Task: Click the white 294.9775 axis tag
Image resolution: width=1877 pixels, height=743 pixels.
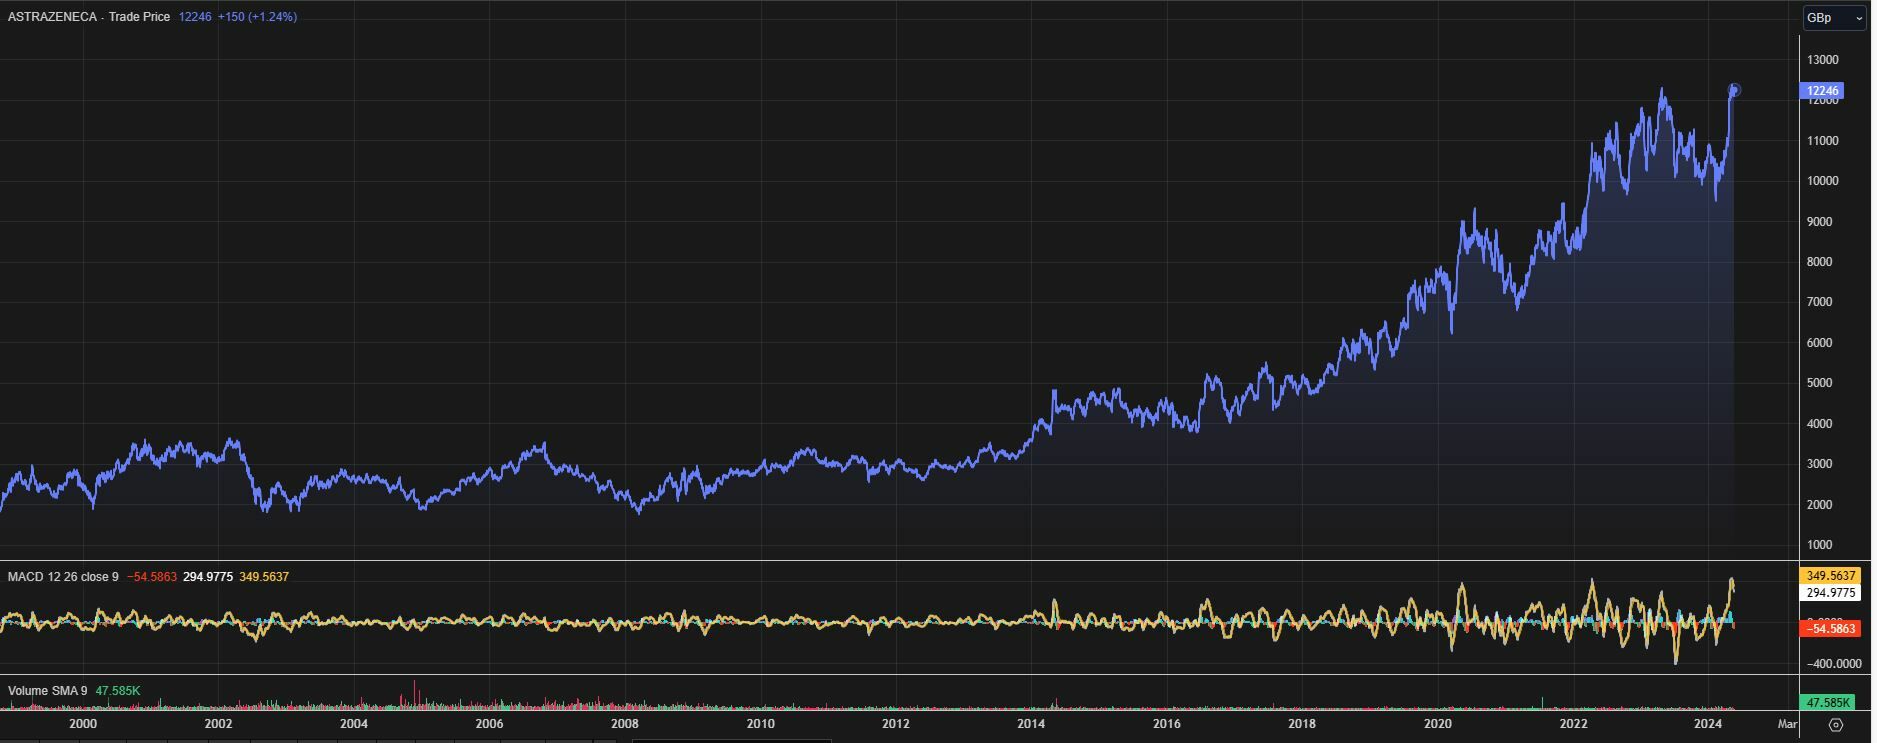Action: 1830,593
